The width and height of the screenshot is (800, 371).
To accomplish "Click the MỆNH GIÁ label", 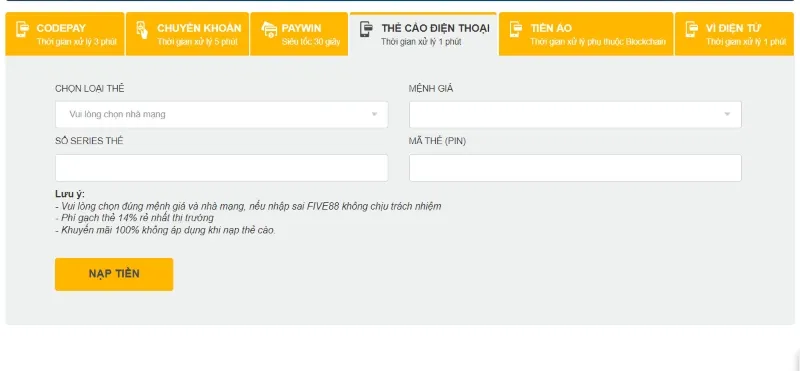I will 431,88.
